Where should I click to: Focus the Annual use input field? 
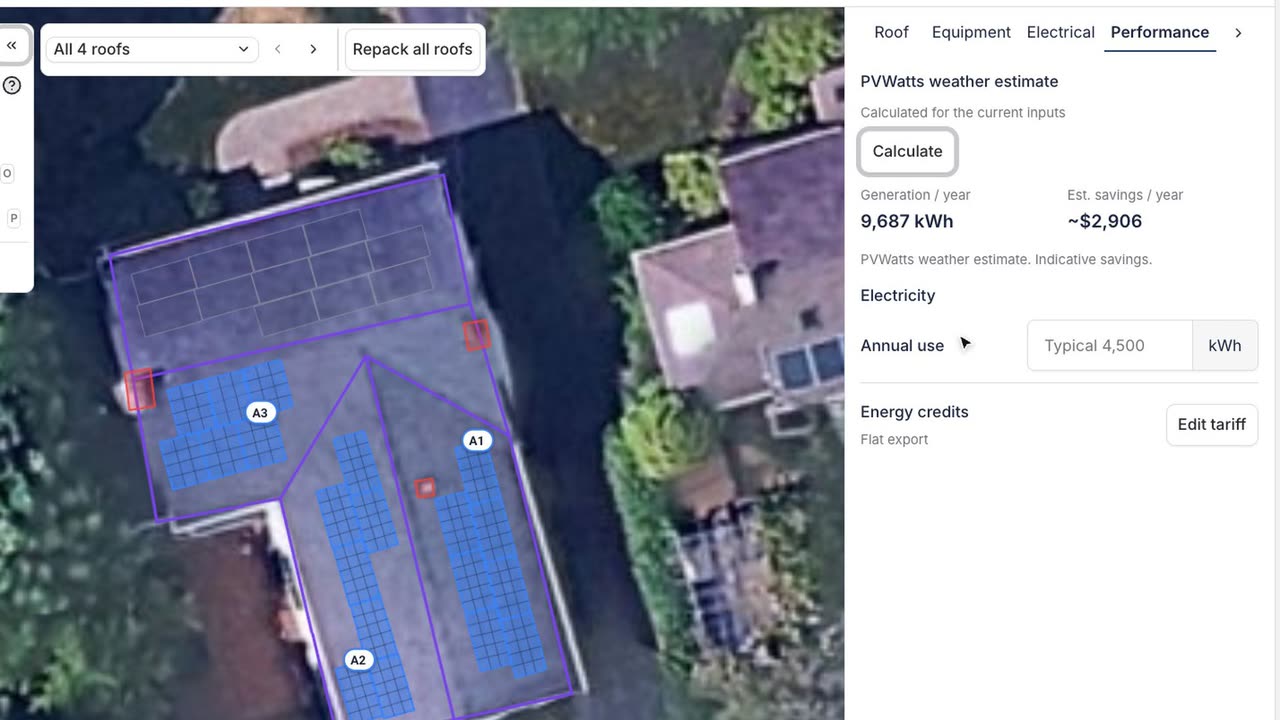coord(1110,346)
